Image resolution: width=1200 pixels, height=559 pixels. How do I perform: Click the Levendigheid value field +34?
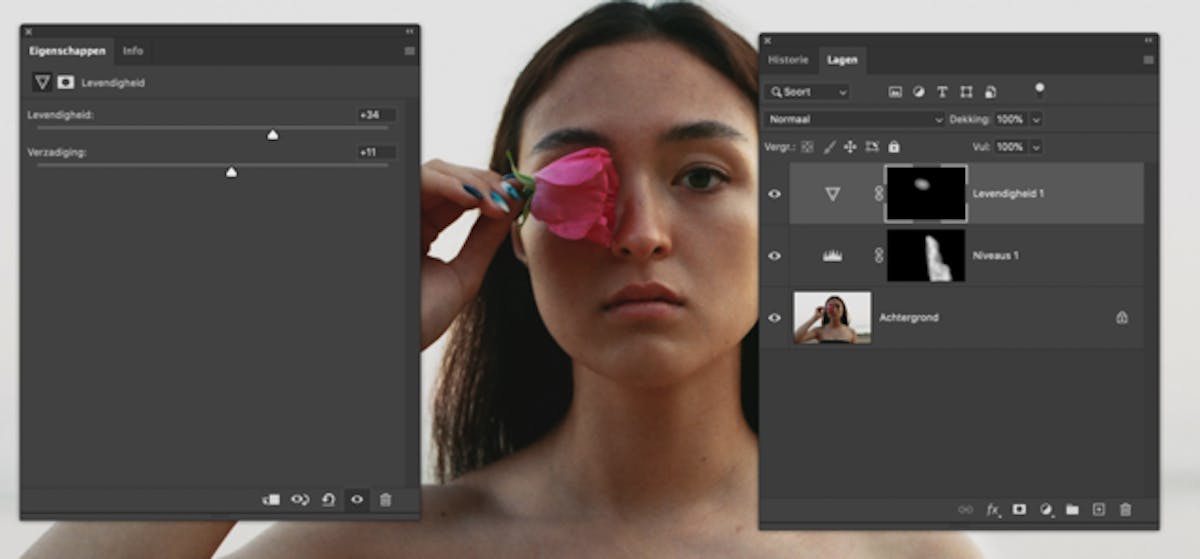[x=376, y=115]
